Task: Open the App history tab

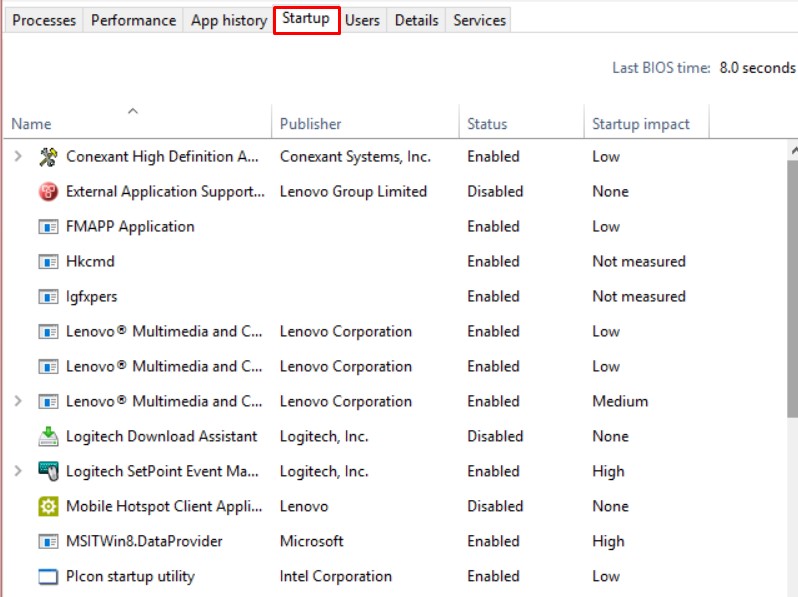Action: (229, 20)
